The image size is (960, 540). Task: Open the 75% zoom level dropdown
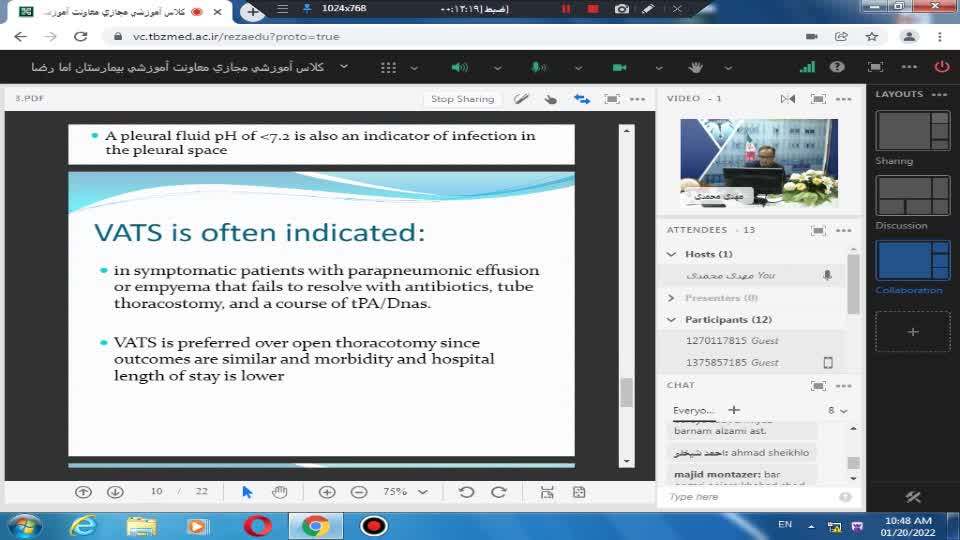coord(422,492)
